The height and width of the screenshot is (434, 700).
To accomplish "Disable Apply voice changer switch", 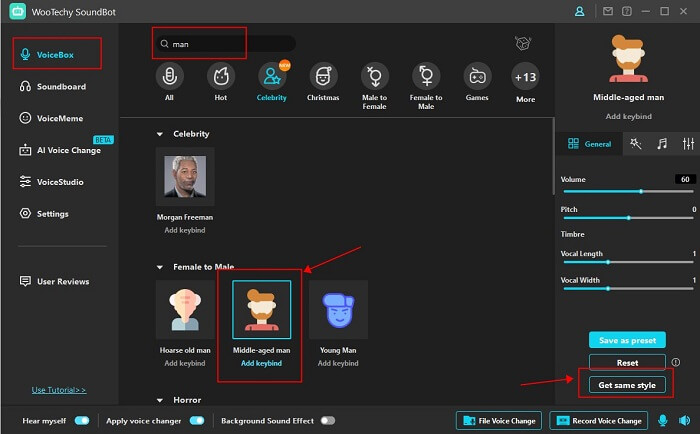I will [197, 421].
